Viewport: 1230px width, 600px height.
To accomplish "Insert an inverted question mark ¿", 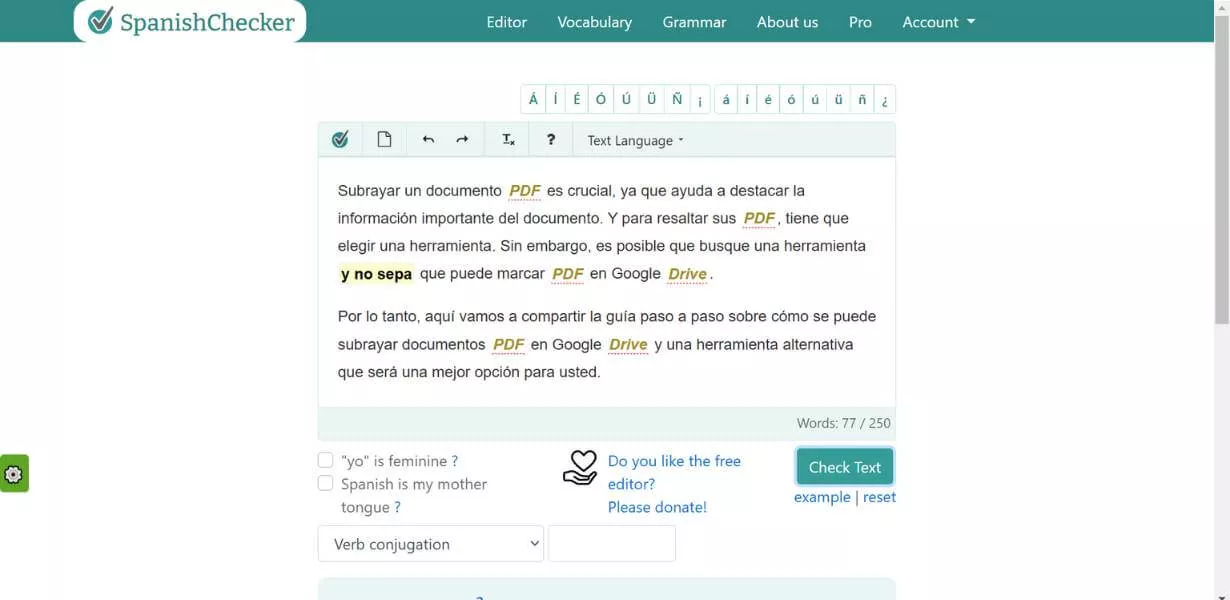I will tap(884, 99).
